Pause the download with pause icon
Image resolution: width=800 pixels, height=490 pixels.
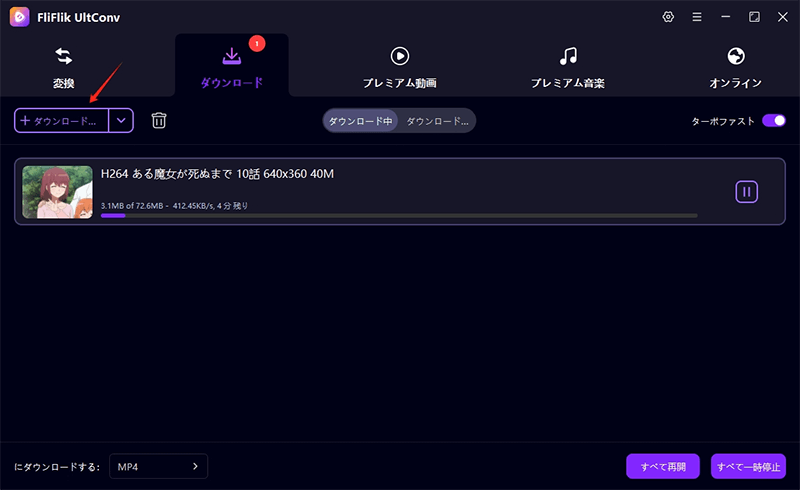click(746, 191)
